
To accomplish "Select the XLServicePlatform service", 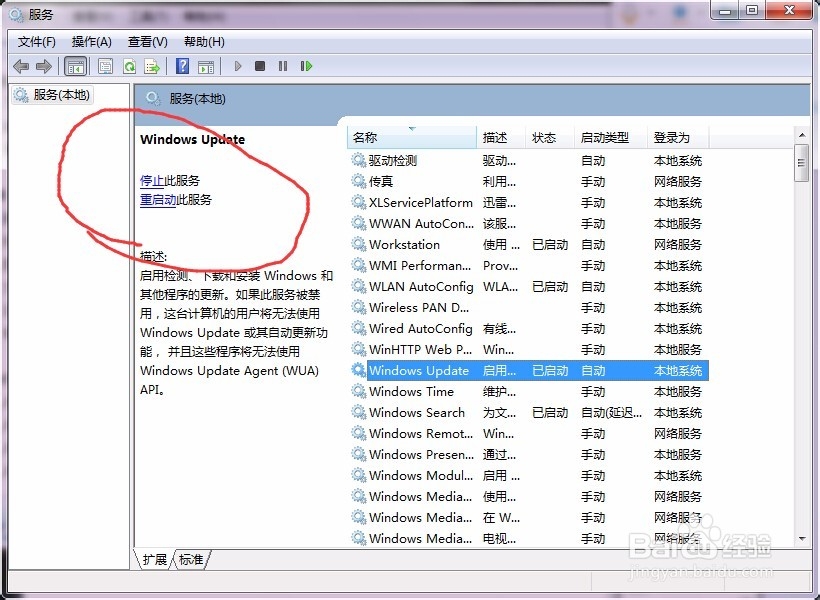I will click(x=528, y=202).
